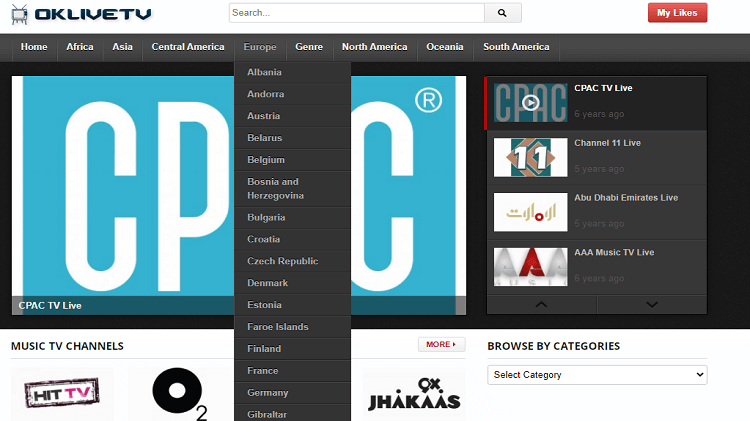Image resolution: width=750 pixels, height=421 pixels.
Task: Select Bulgaria from Europe dropdown
Action: [x=292, y=218]
